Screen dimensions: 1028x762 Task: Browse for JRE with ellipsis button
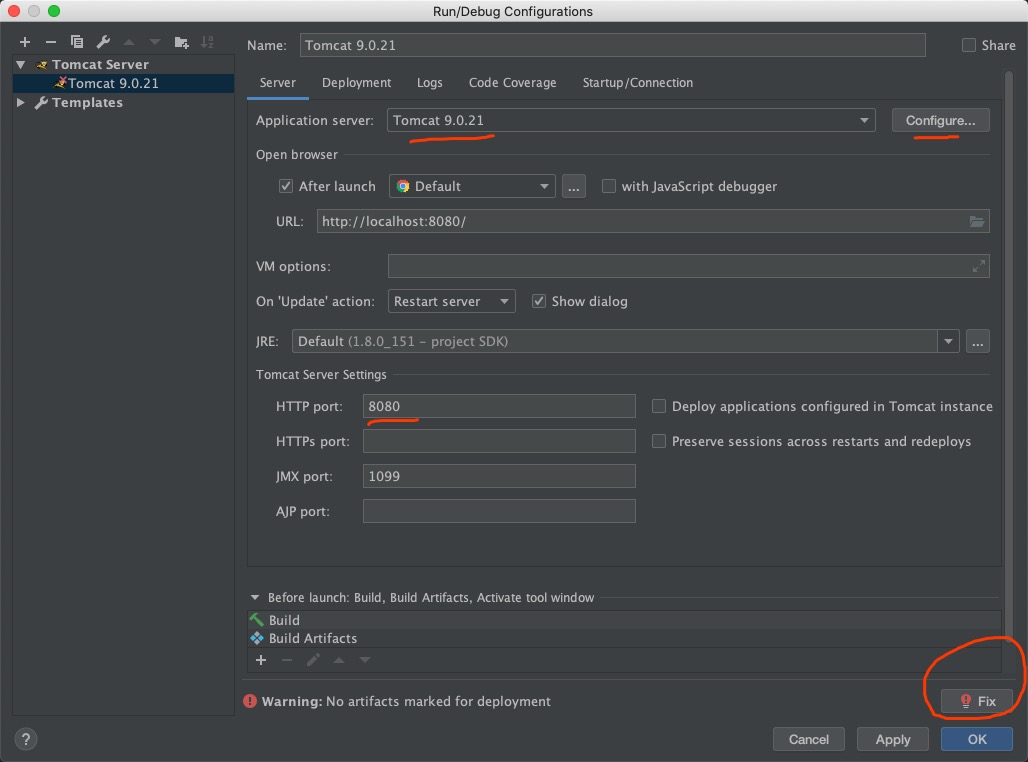[978, 341]
